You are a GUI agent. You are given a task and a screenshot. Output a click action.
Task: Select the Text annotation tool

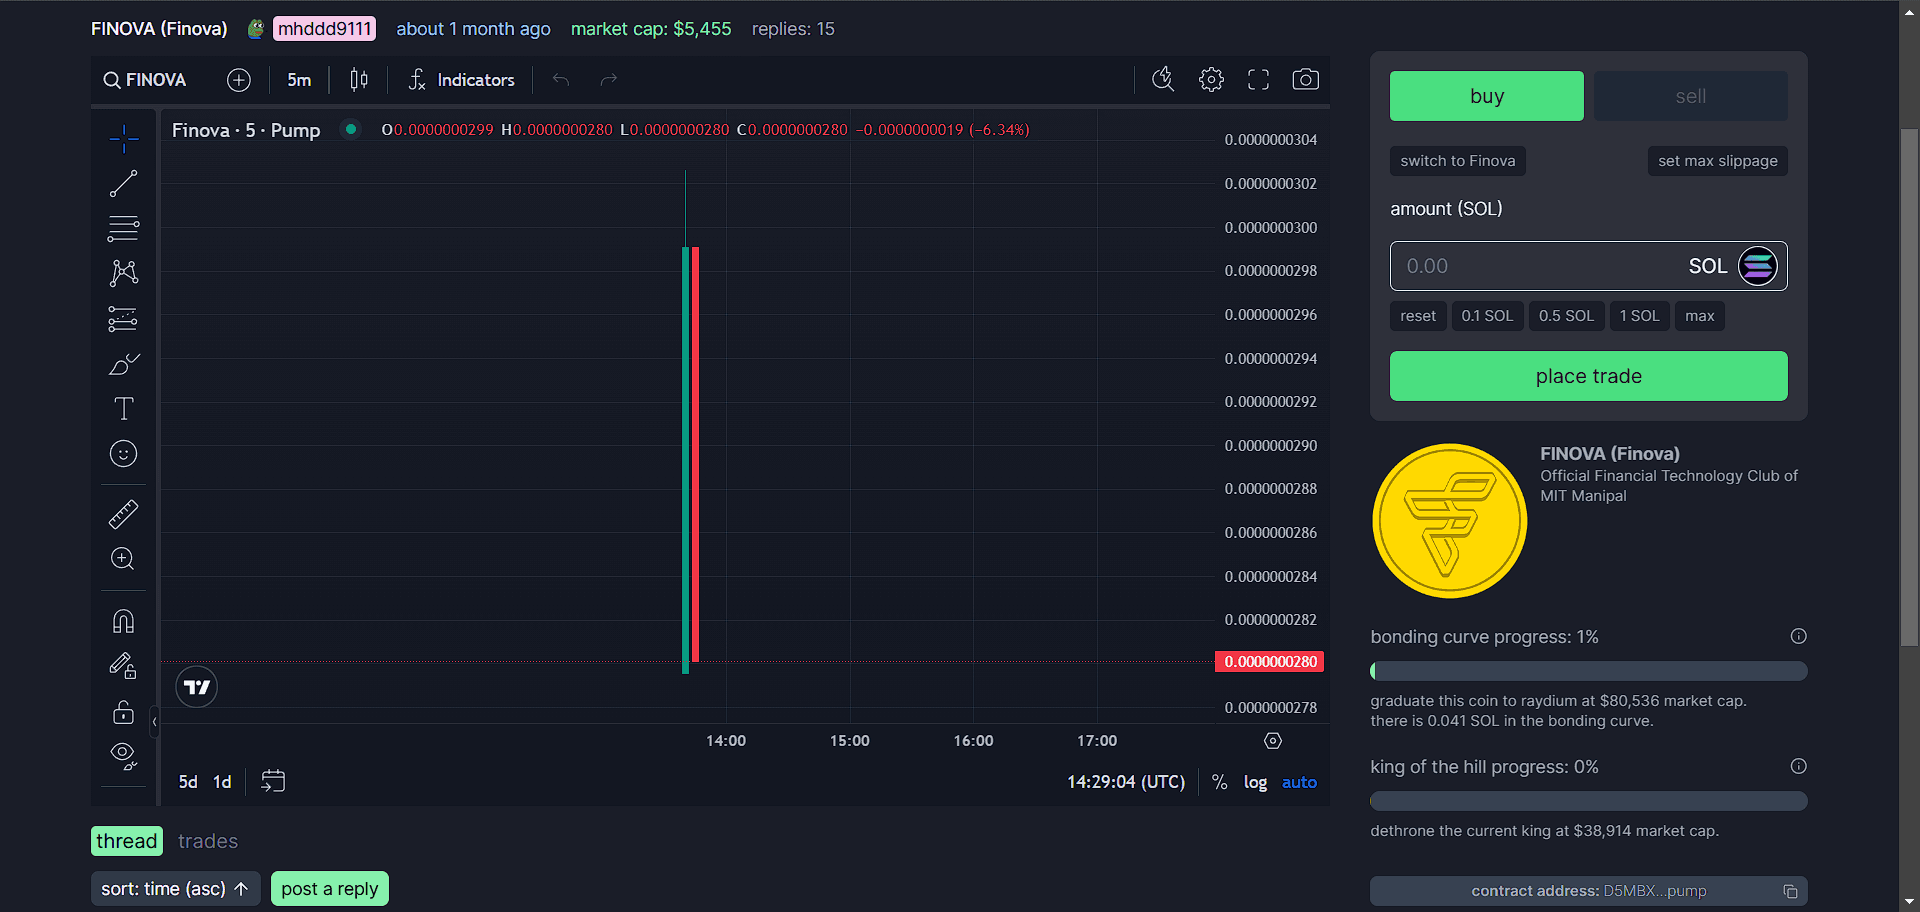pos(123,408)
